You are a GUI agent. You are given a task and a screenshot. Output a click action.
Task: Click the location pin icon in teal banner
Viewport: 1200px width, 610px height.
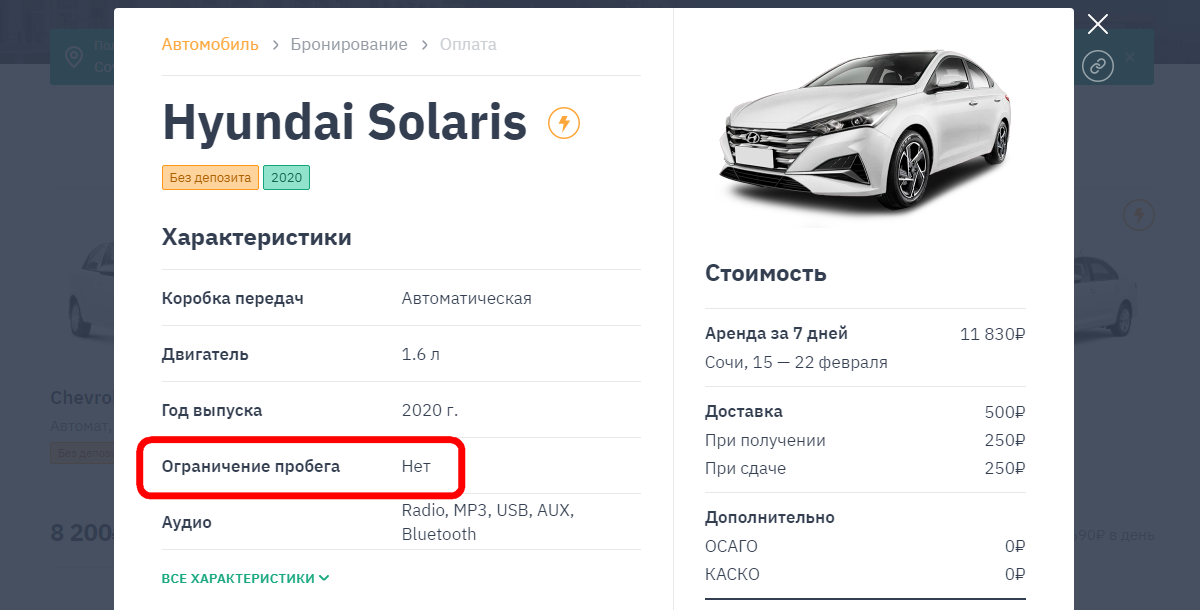(x=74, y=56)
